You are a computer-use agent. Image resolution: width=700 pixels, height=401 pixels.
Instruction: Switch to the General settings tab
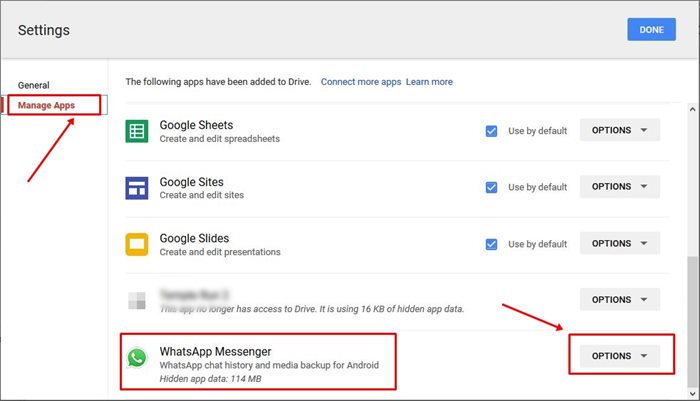point(33,85)
